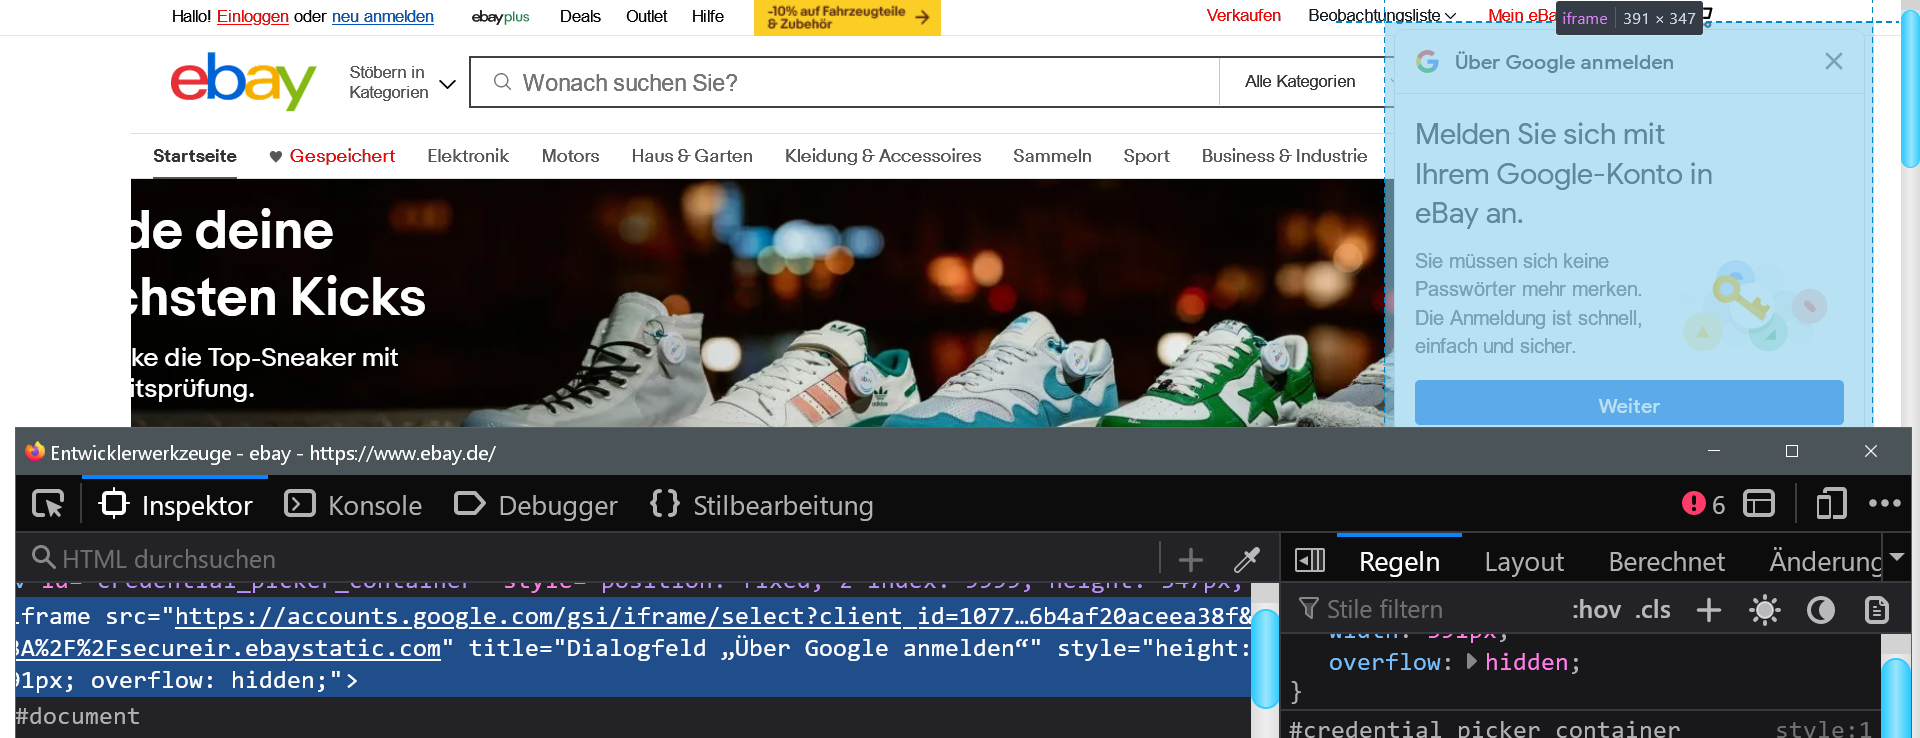Open the Stöbern in Kategorien dropdown
Image resolution: width=1920 pixels, height=738 pixels.
pyautogui.click(x=402, y=83)
